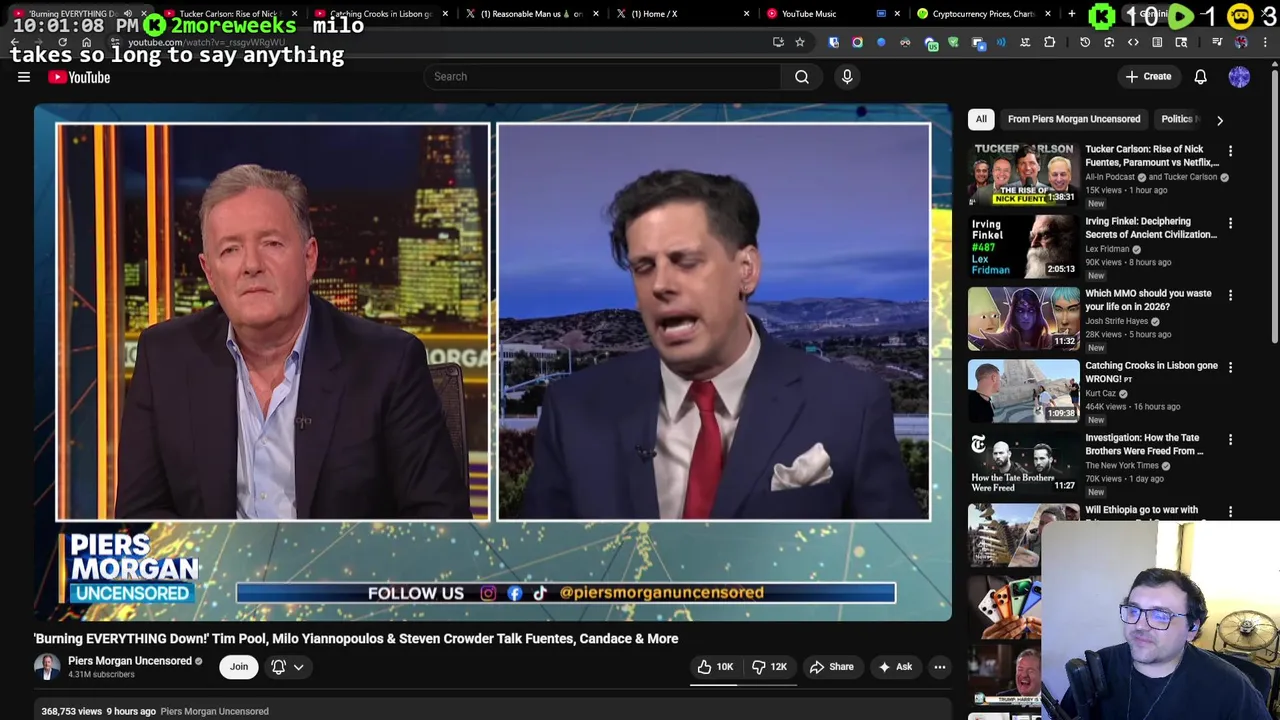This screenshot has height=720, width=1280.
Task: Open the more actions three-dot menu under video
Action: click(x=940, y=667)
